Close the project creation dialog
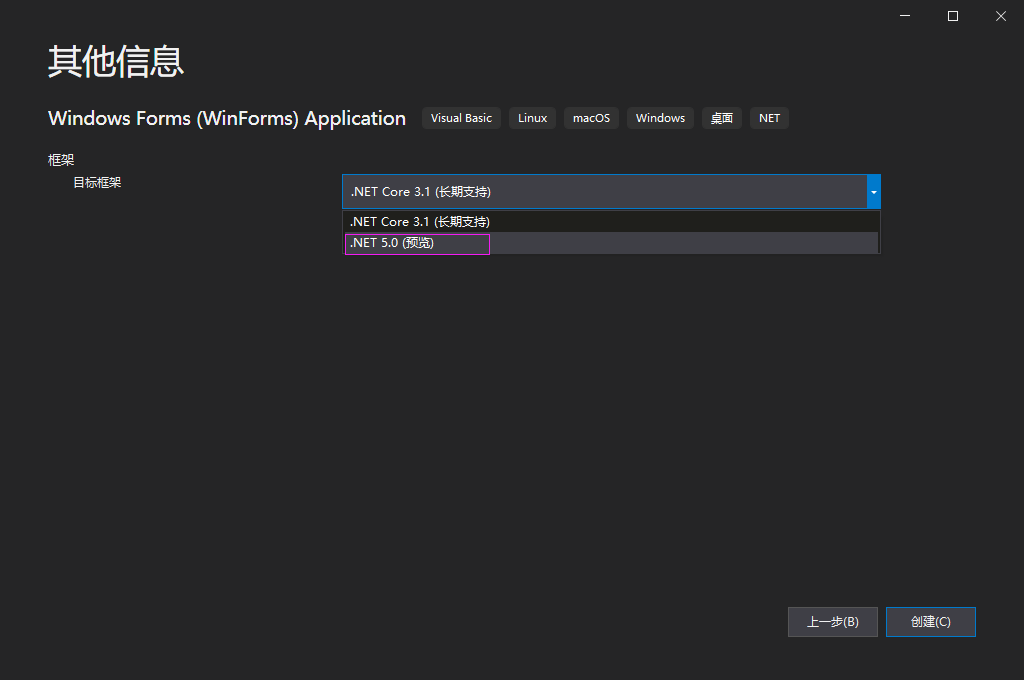The height and width of the screenshot is (680, 1024). tap(1000, 16)
